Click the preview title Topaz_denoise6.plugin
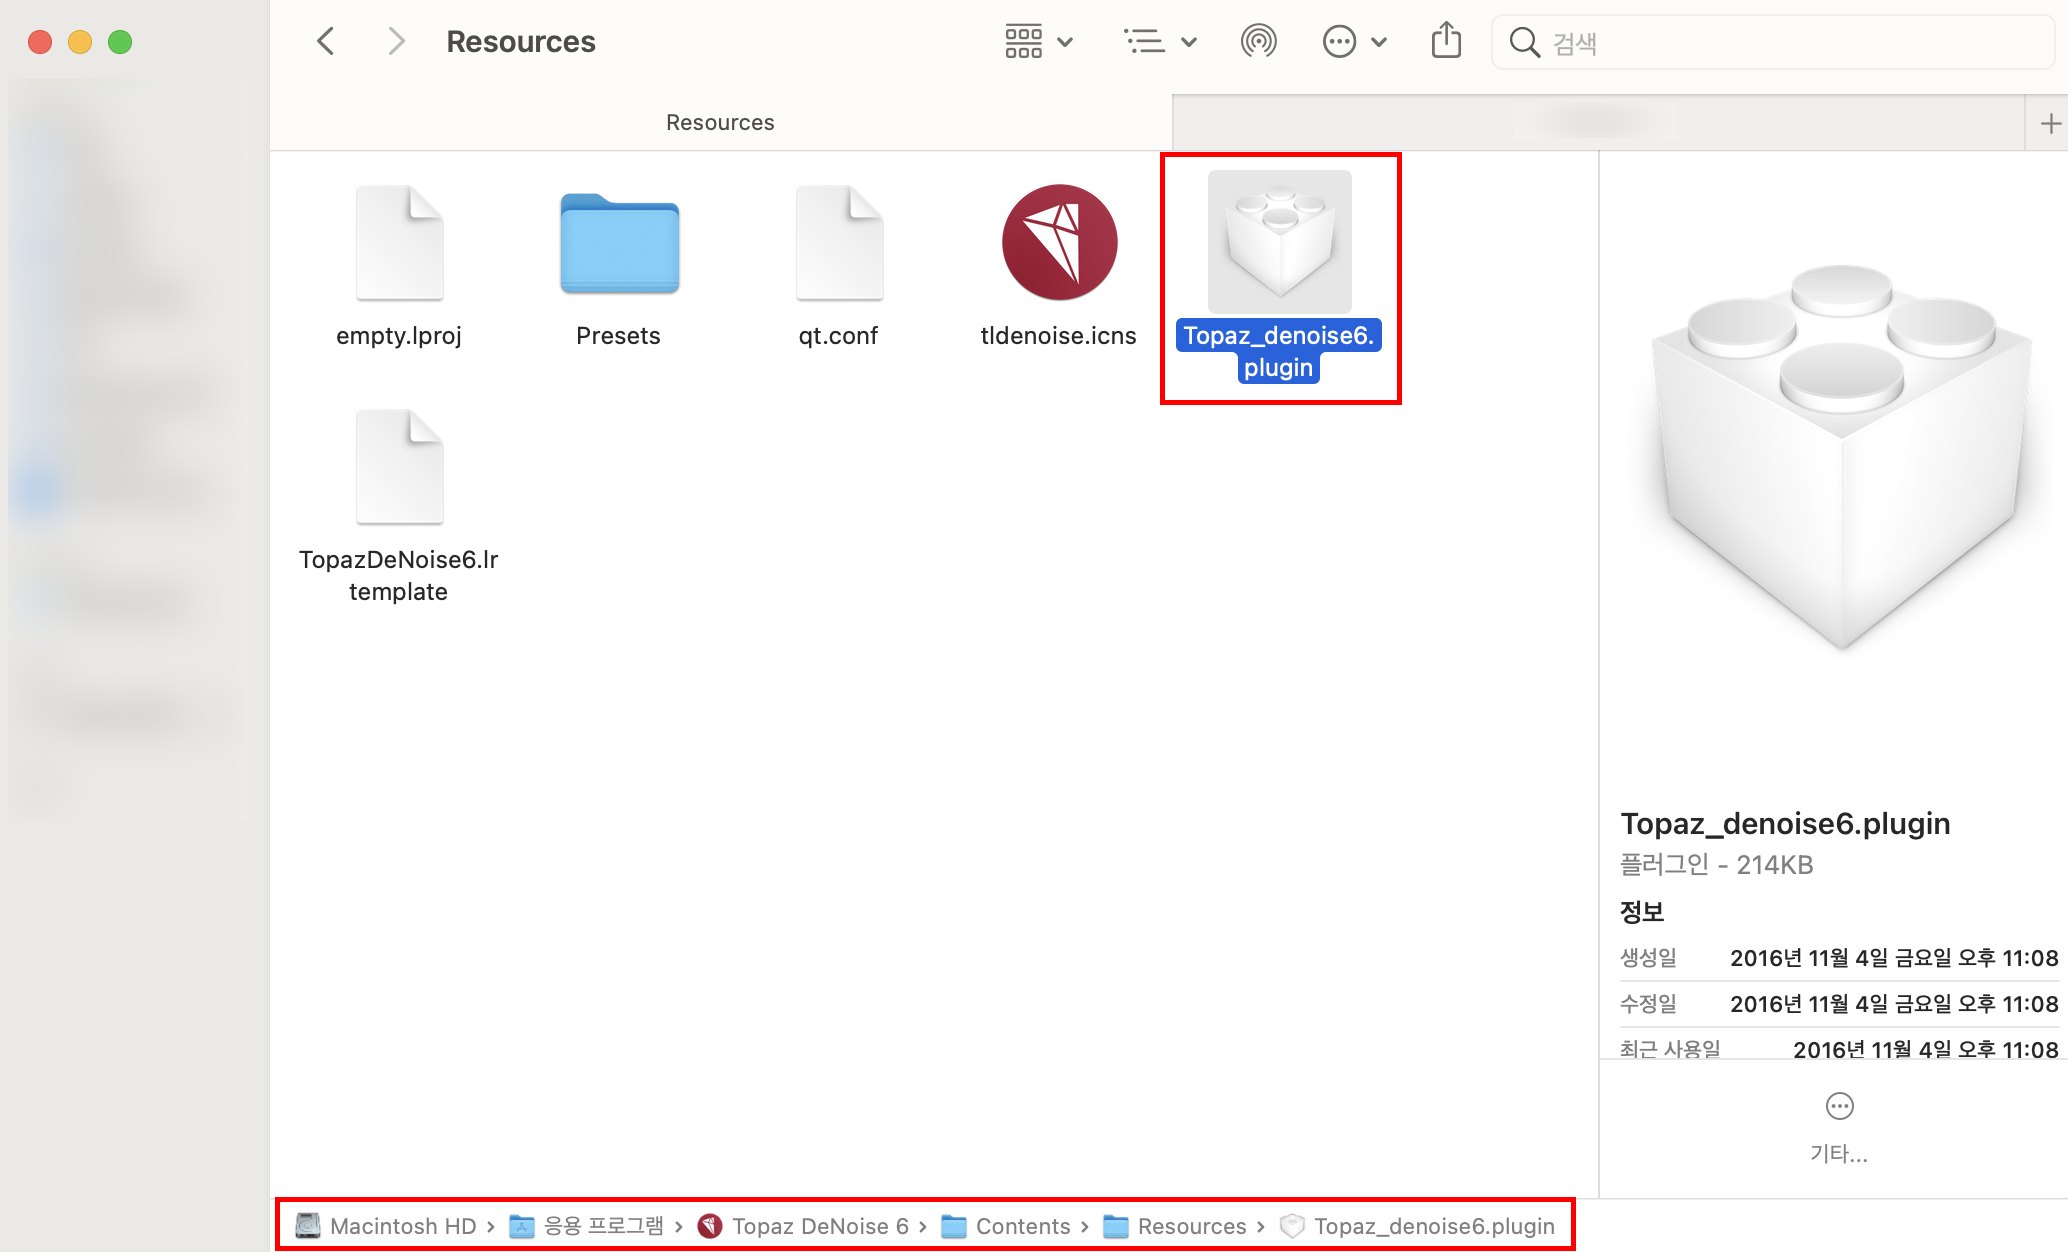Viewport: 2068px width, 1252px height. (x=1785, y=823)
